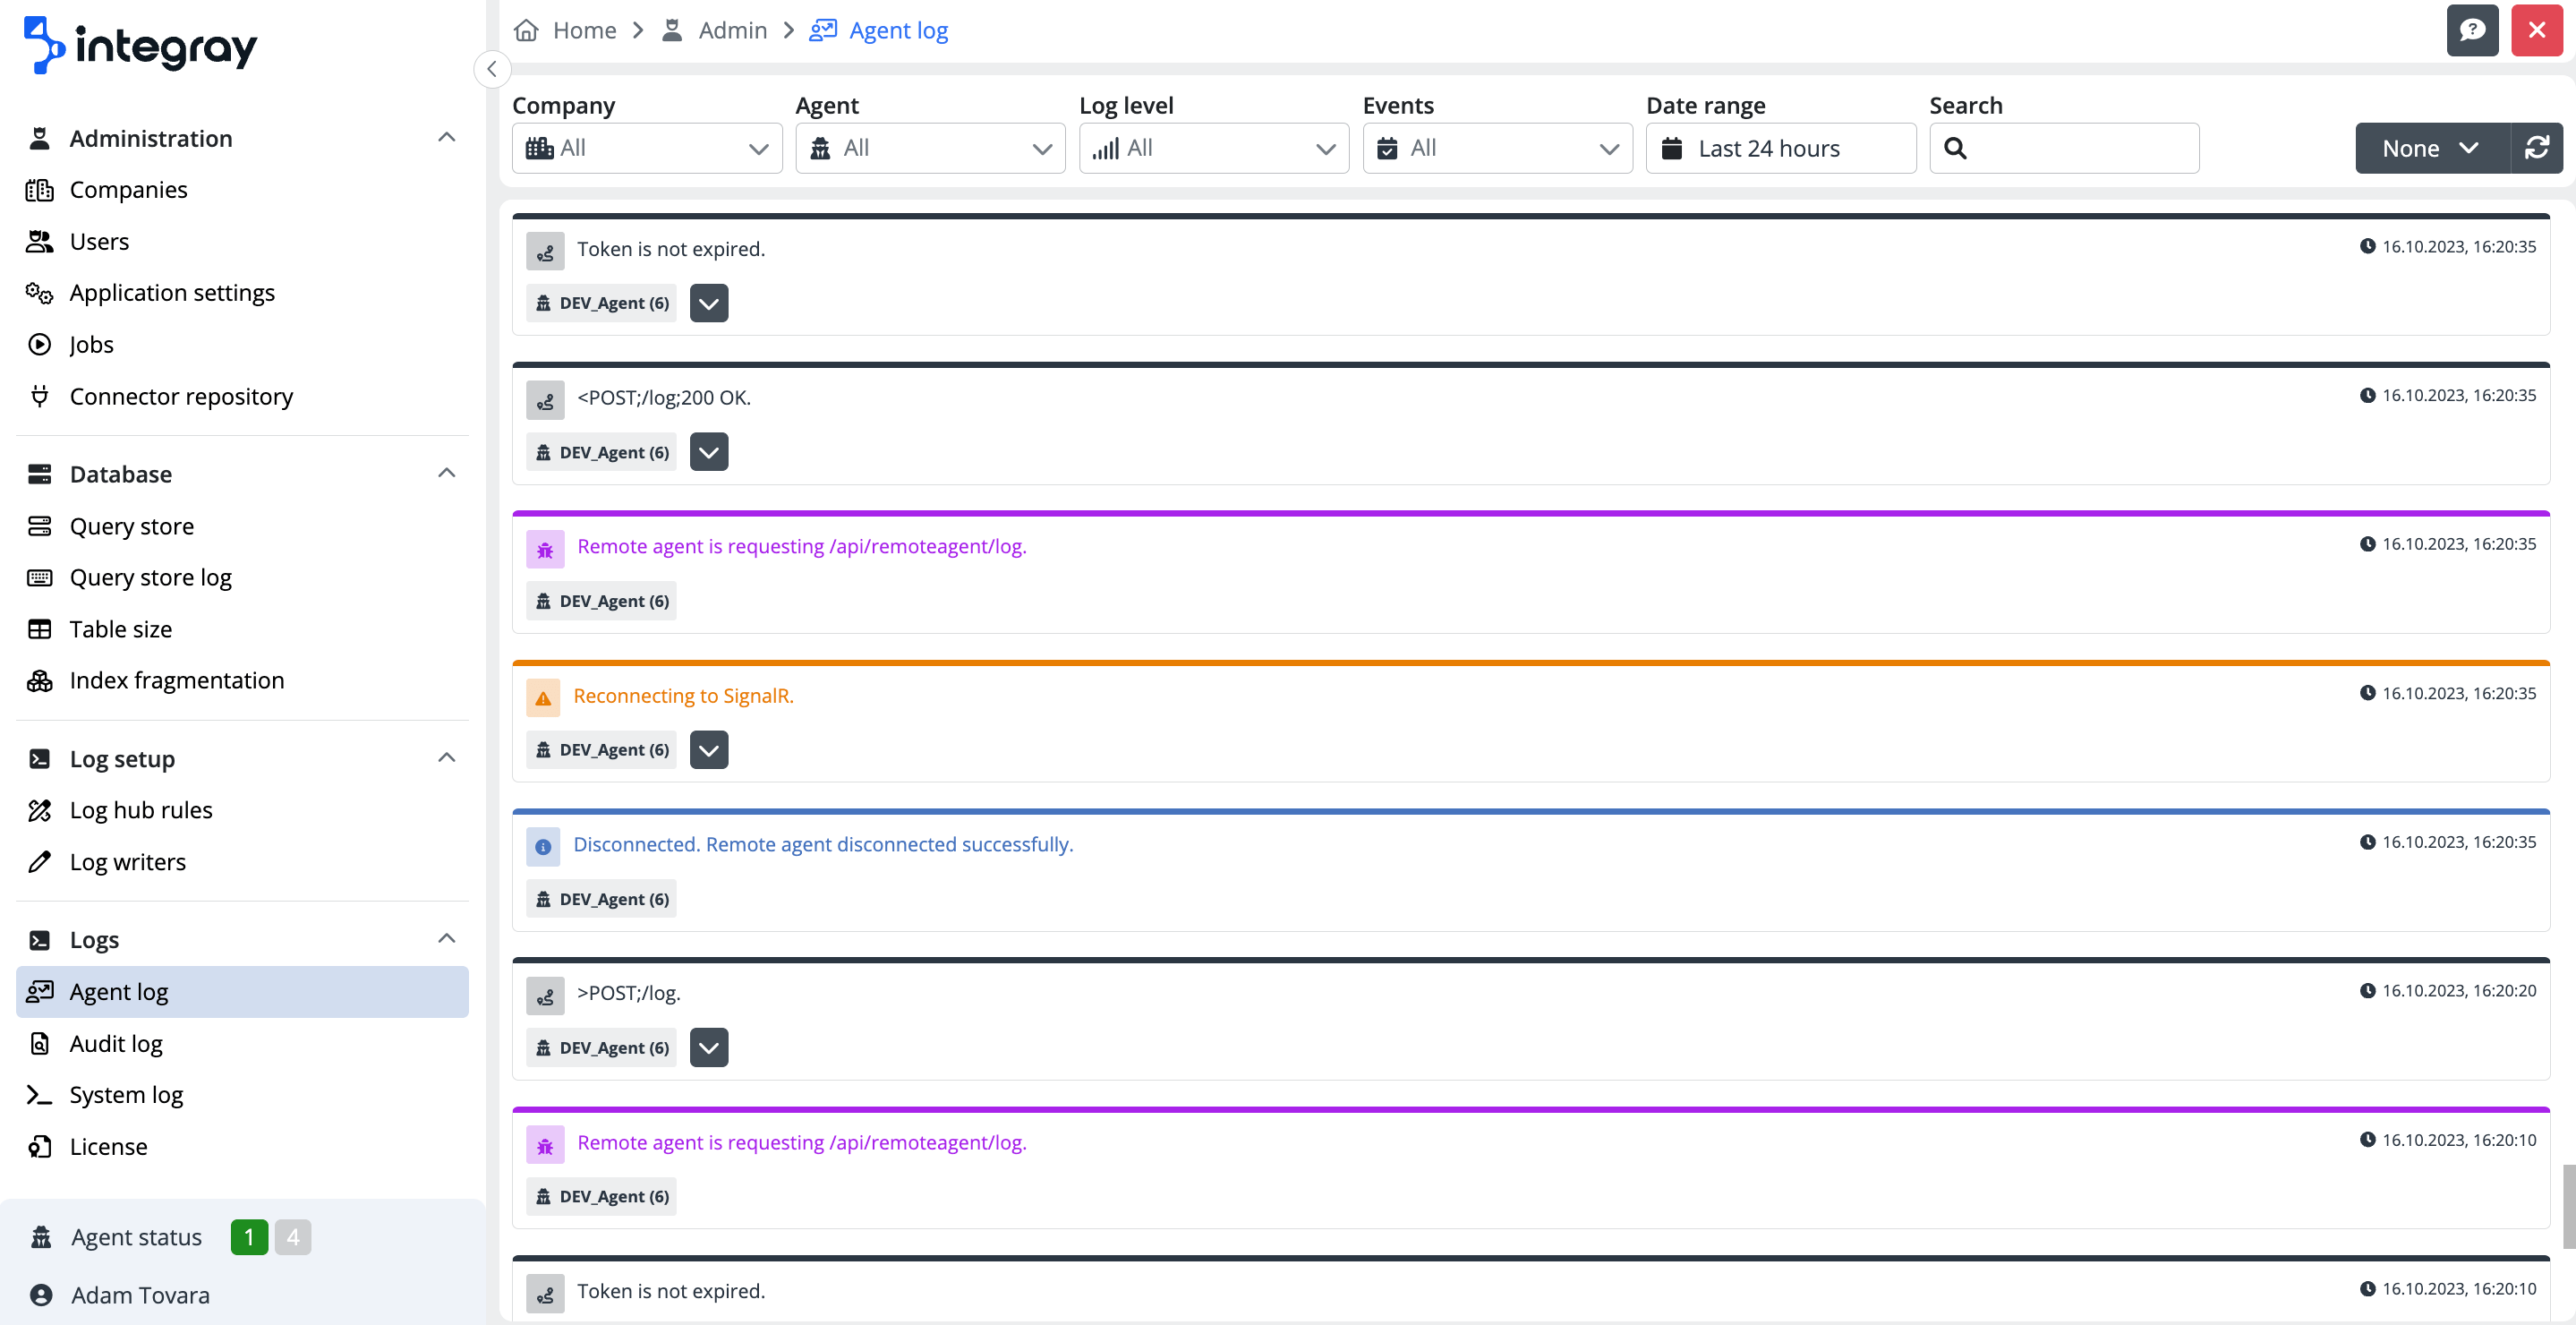Image resolution: width=2576 pixels, height=1325 pixels.
Task: Click the Adam Tovara user profile
Action: (139, 1294)
